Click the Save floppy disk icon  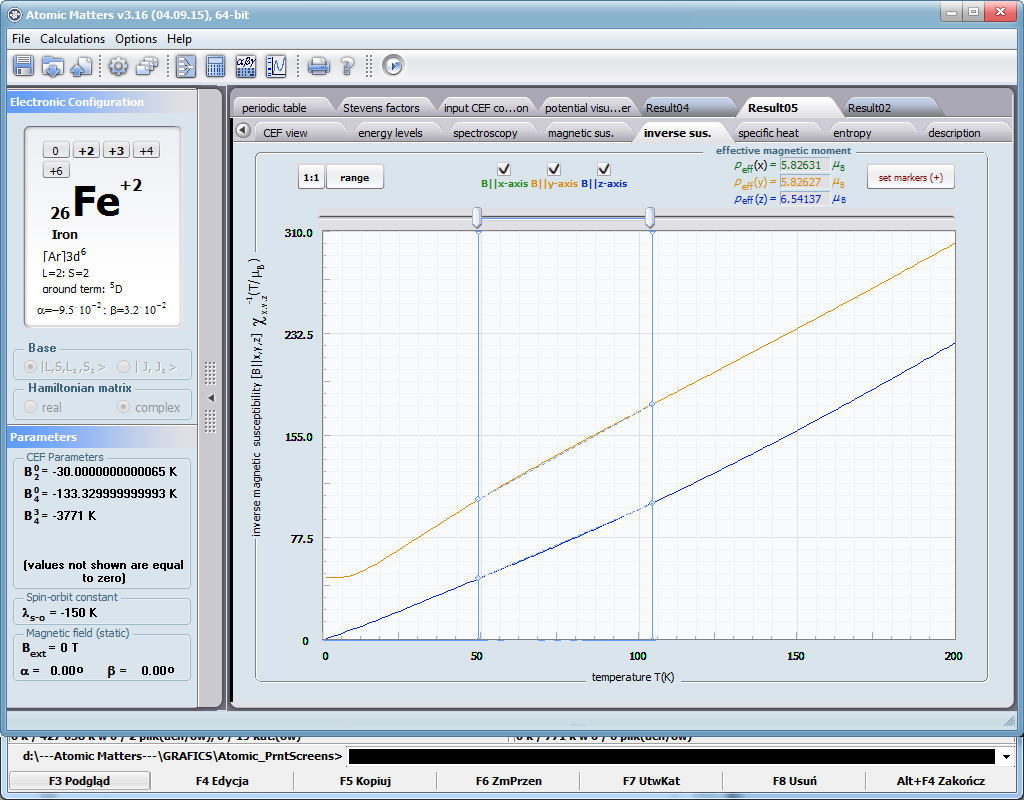pos(24,66)
